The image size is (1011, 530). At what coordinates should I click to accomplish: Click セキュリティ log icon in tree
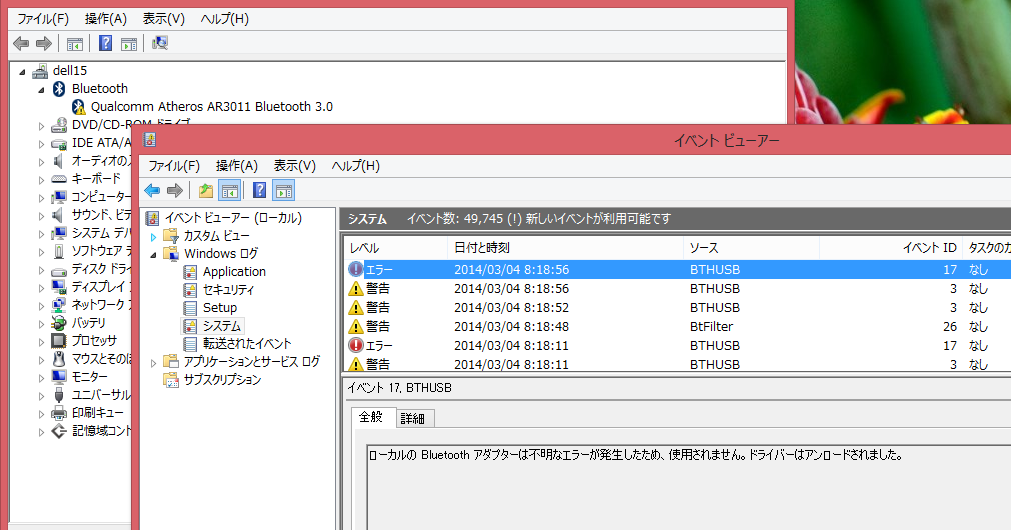click(190, 290)
